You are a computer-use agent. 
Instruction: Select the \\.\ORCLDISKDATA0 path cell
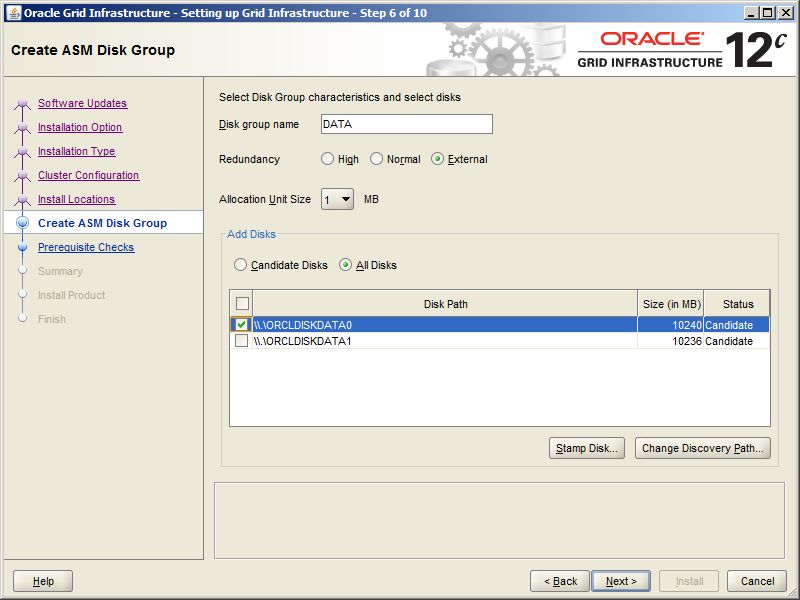[x=445, y=325]
